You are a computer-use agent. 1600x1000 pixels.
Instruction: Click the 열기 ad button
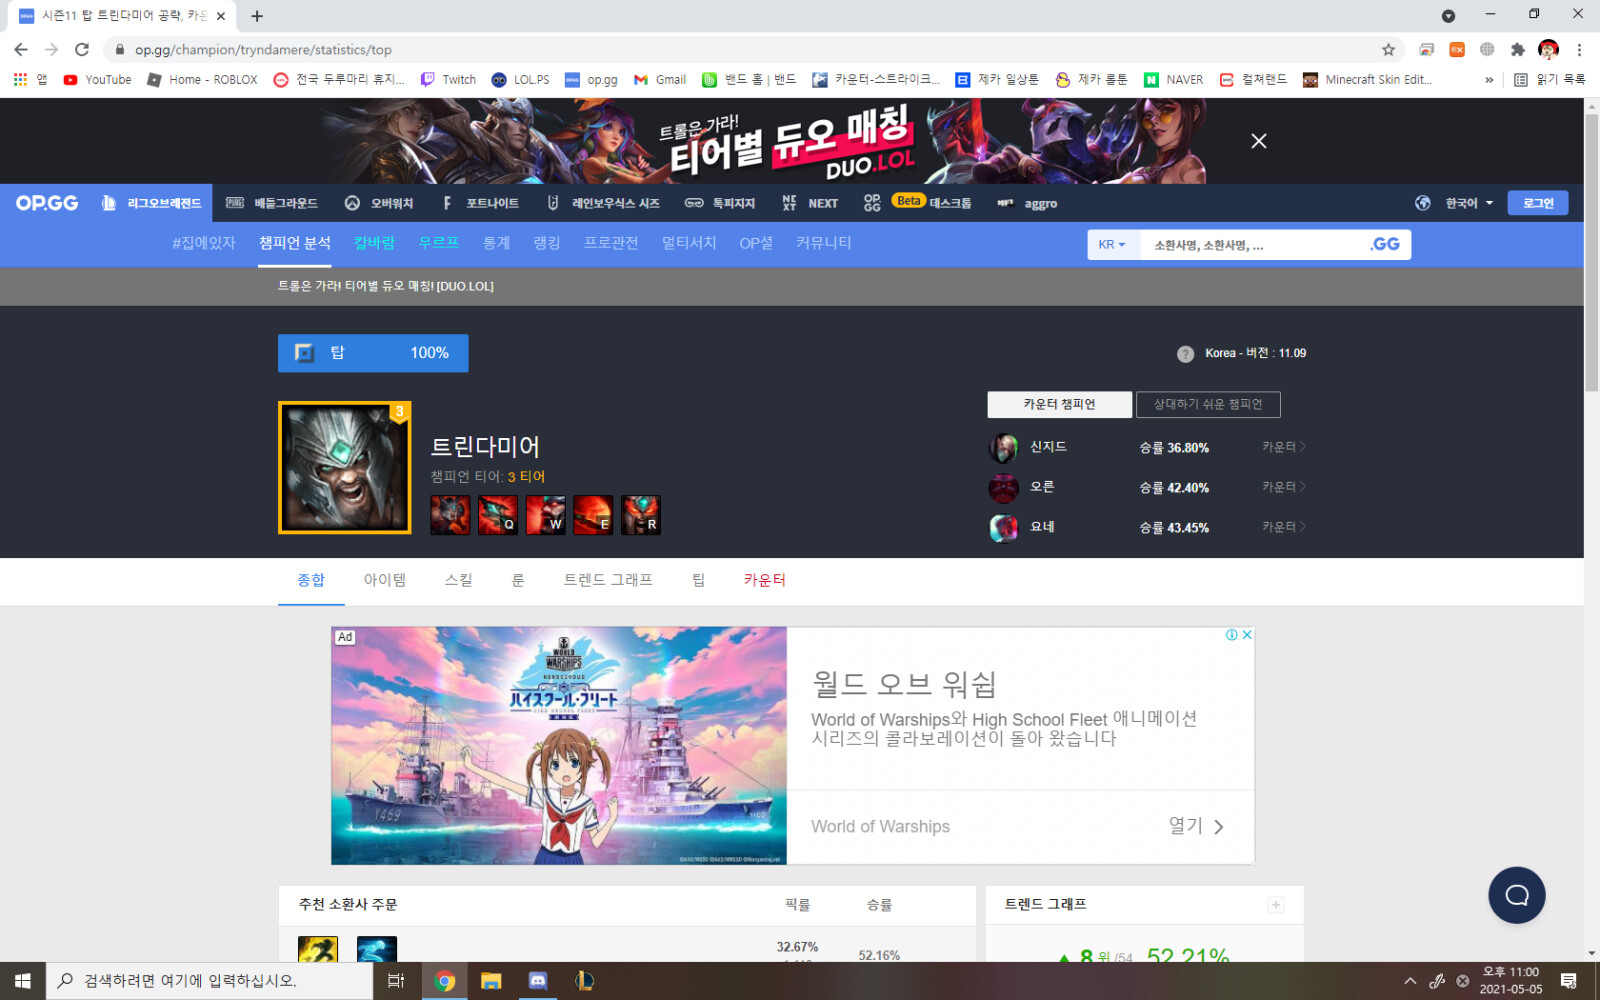(1196, 826)
